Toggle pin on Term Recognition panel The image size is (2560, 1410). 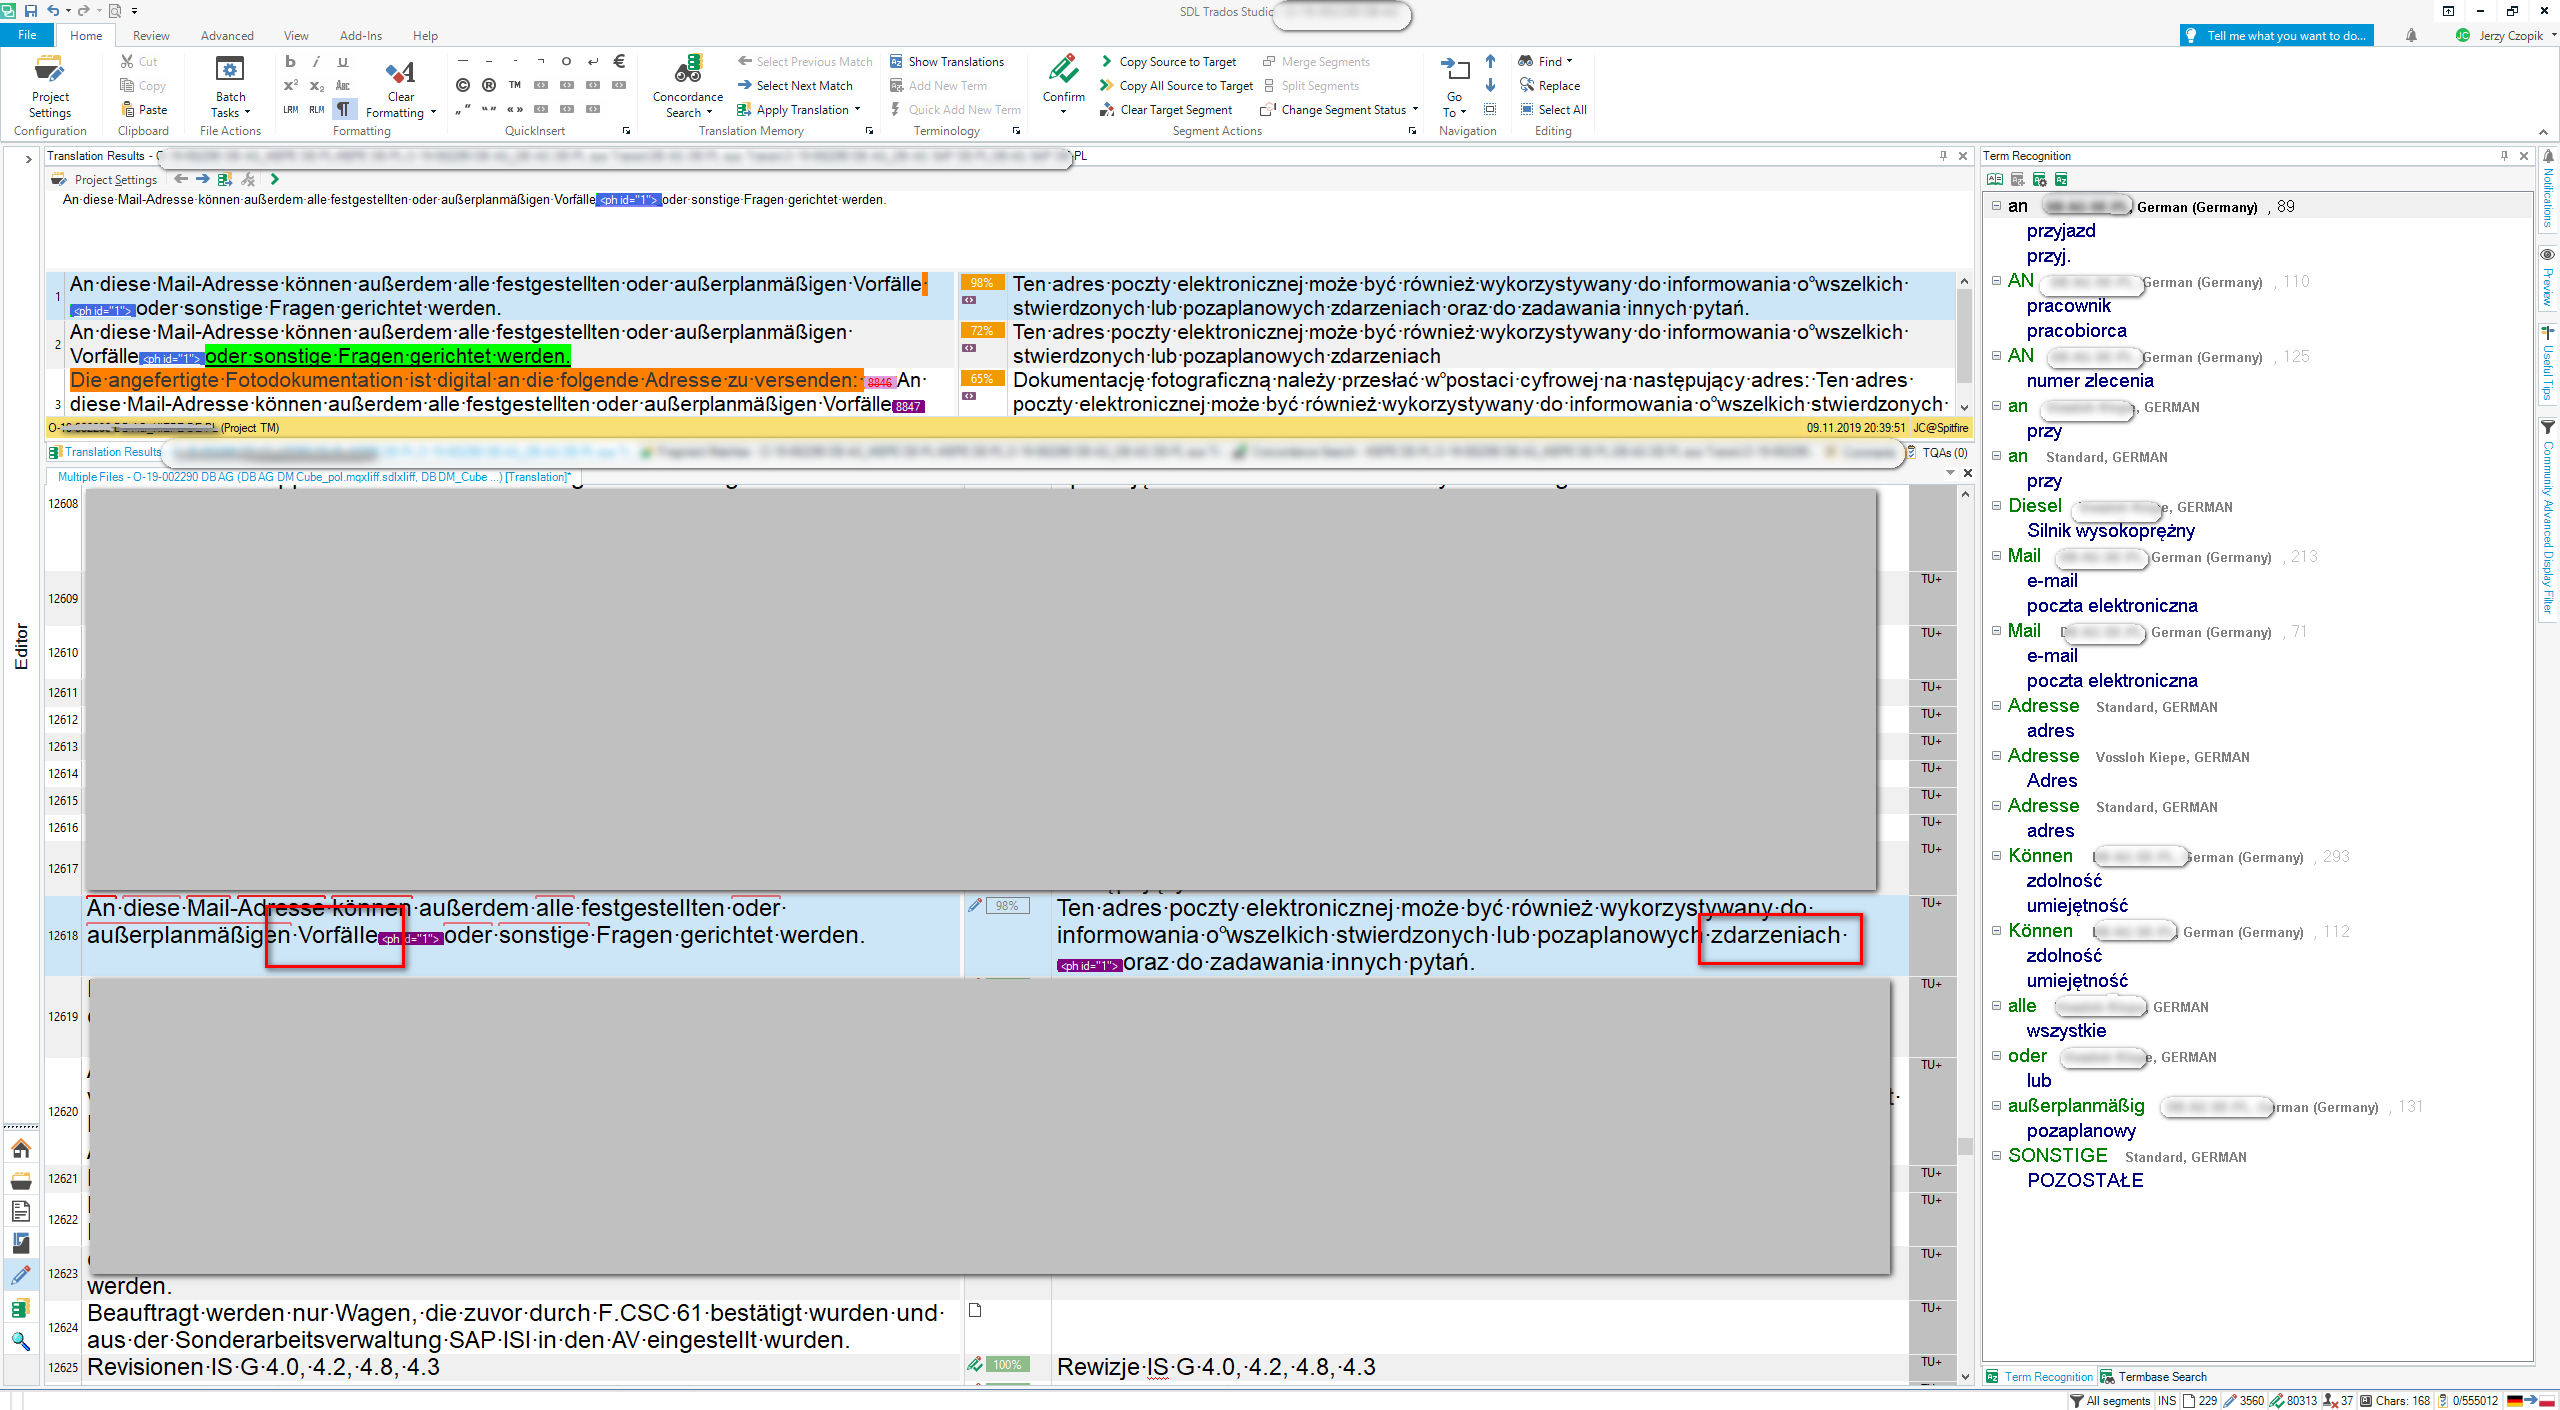pyautogui.click(x=2505, y=156)
